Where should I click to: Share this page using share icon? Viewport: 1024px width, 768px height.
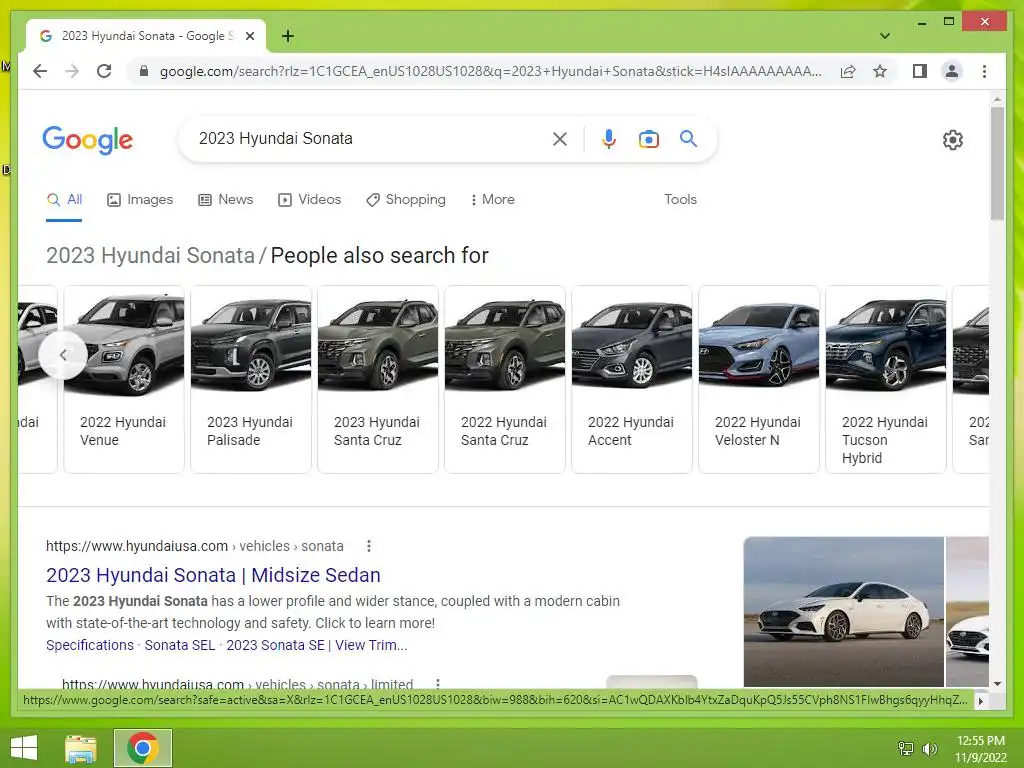click(848, 71)
